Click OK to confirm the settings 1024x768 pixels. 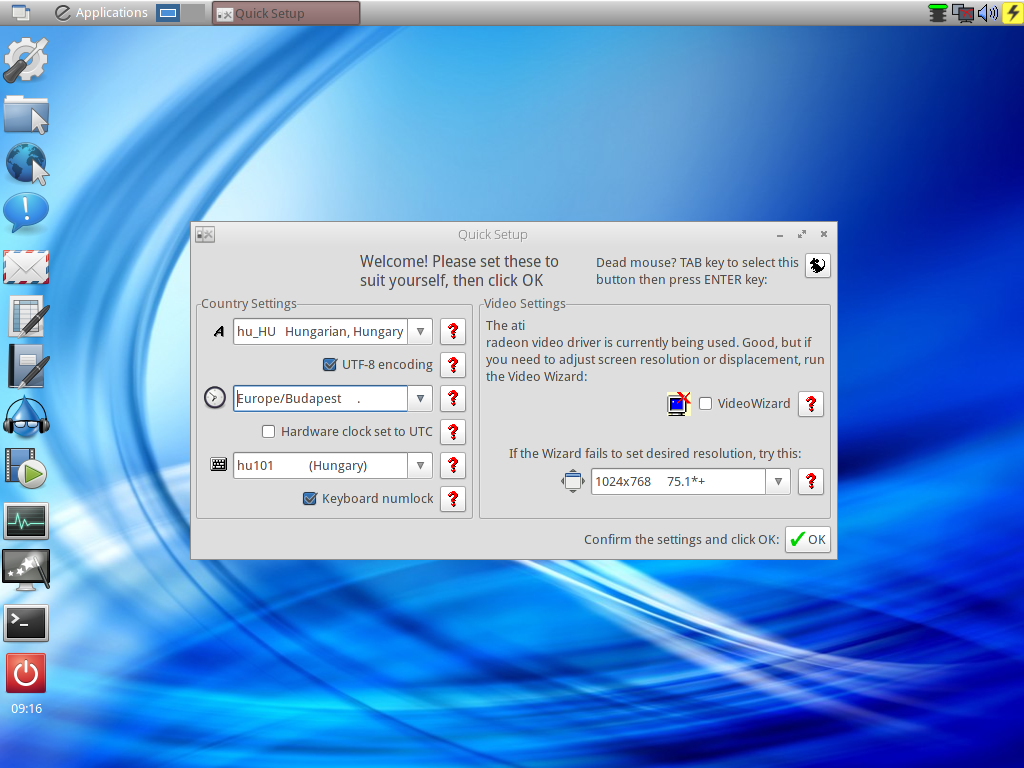(808, 540)
